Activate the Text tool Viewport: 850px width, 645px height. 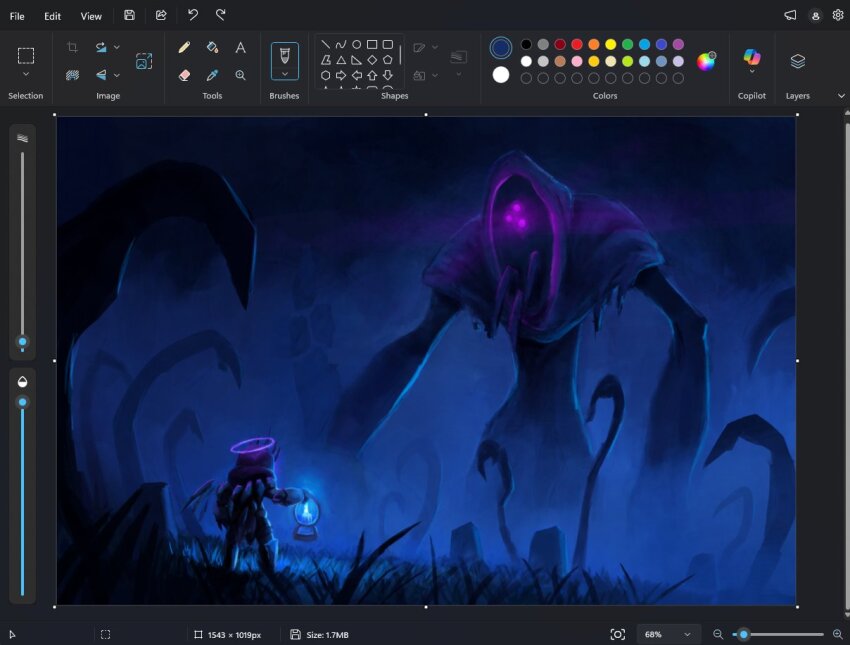[241, 47]
